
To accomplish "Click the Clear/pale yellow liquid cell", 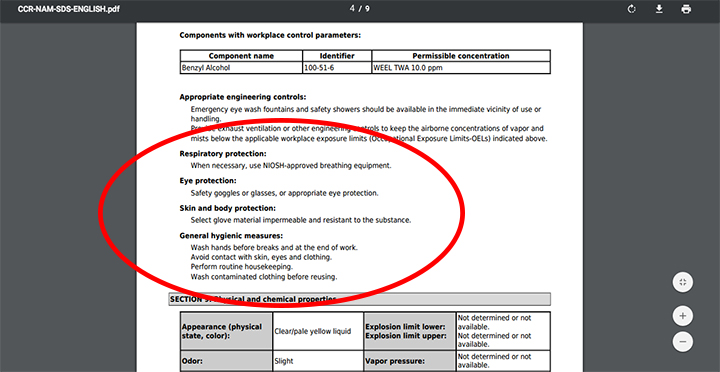I will pos(318,331).
